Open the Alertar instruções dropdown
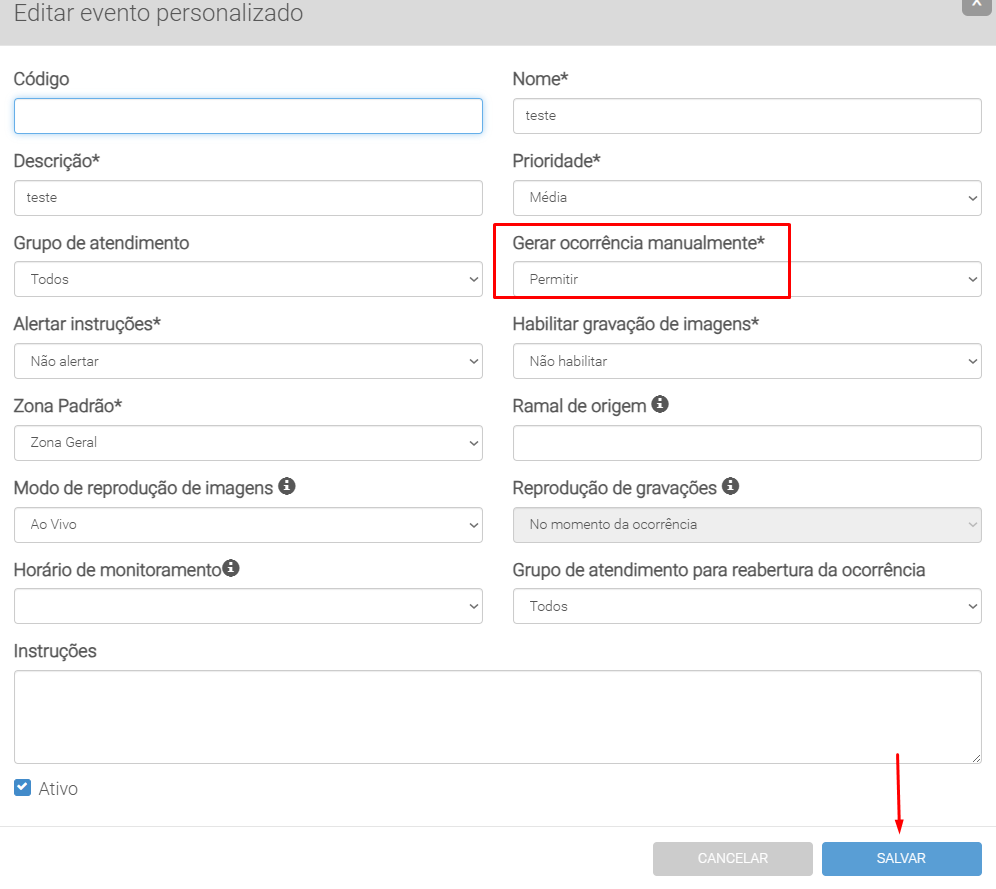Image resolution: width=996 pixels, height=889 pixels. (x=248, y=362)
